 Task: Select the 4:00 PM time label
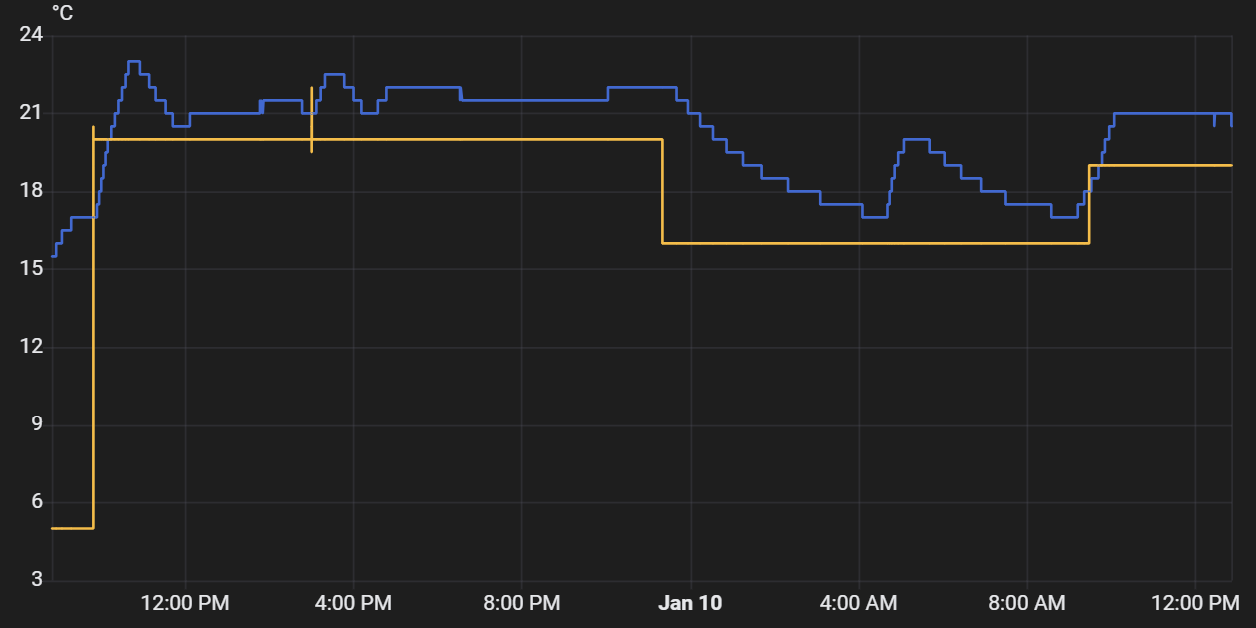coord(354,603)
